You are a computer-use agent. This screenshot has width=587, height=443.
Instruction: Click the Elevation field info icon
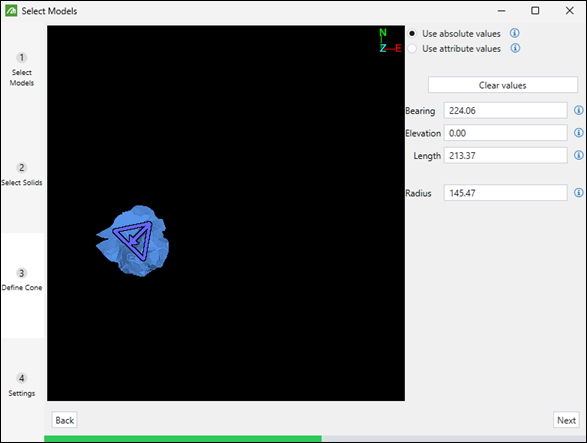tap(579, 133)
